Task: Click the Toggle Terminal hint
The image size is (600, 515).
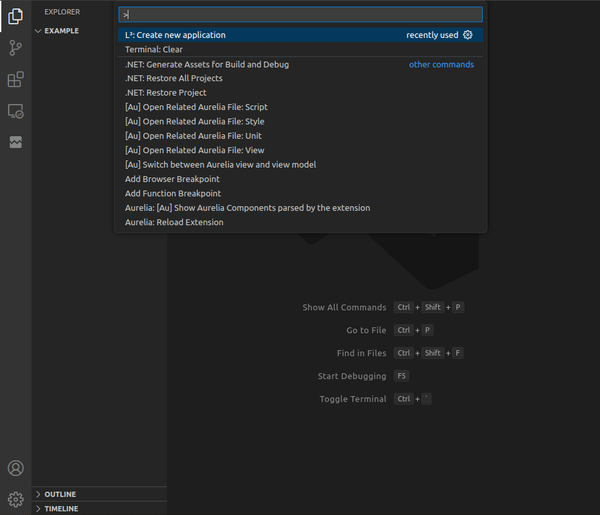Action: coord(353,399)
